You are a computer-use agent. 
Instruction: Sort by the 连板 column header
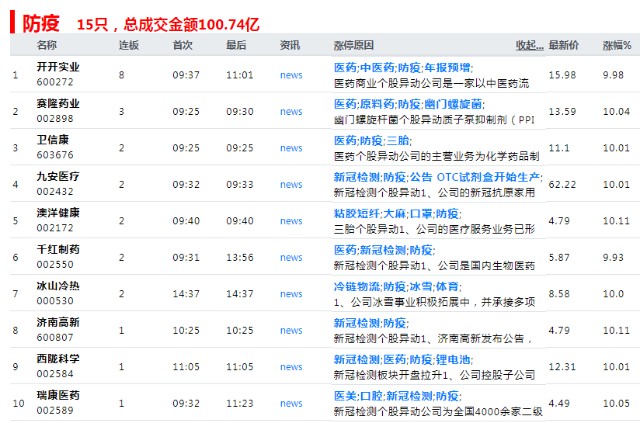point(129,45)
